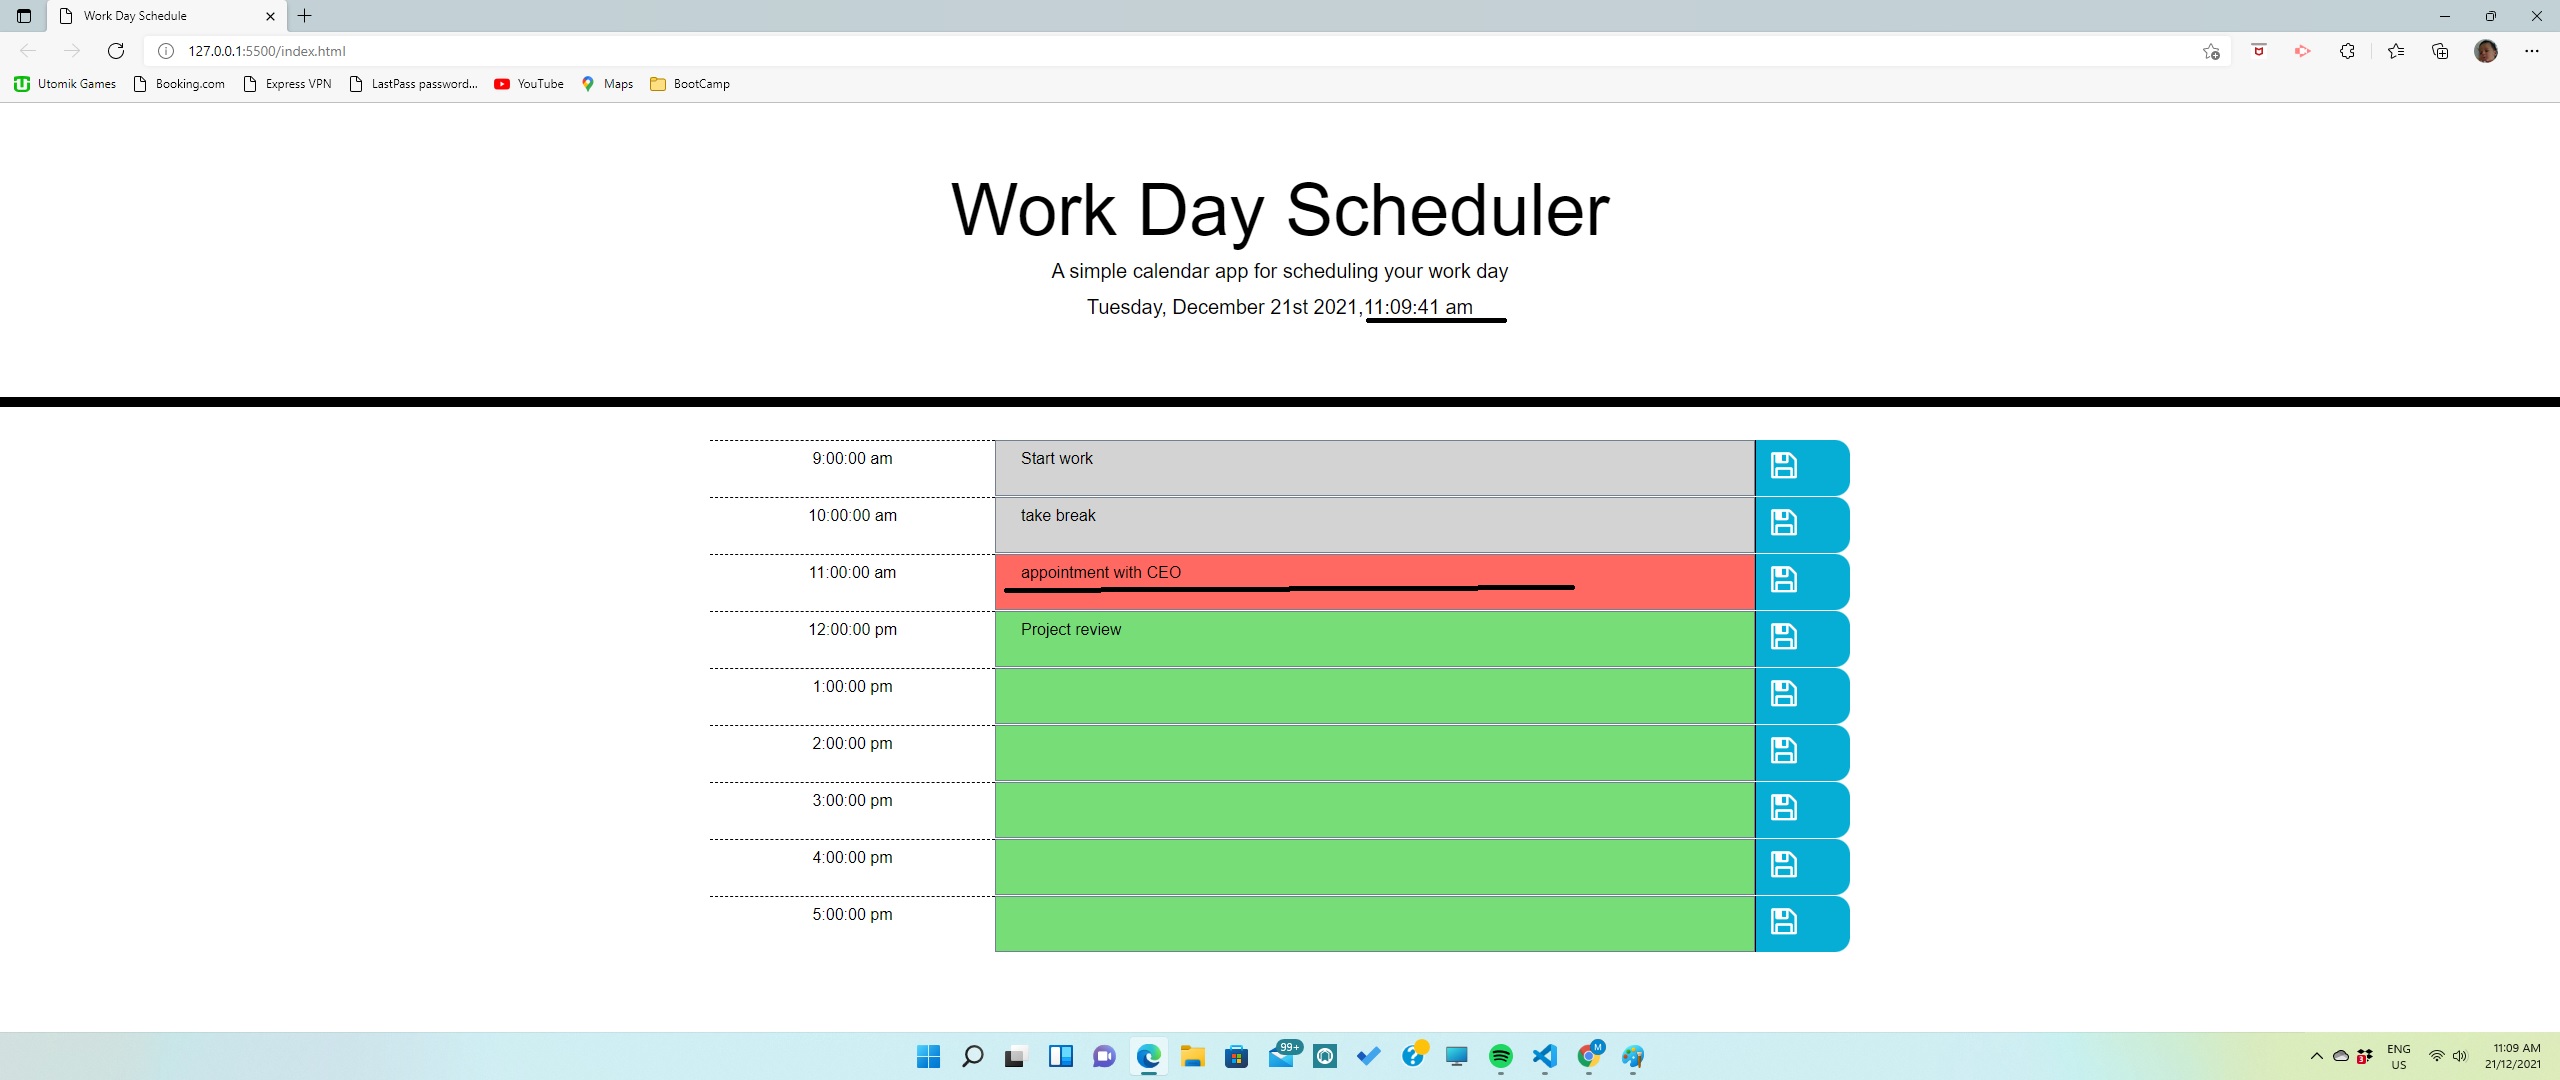2560x1080 pixels.
Task: Open taskbar clock showing 11:09 AM
Action: [2513, 1056]
